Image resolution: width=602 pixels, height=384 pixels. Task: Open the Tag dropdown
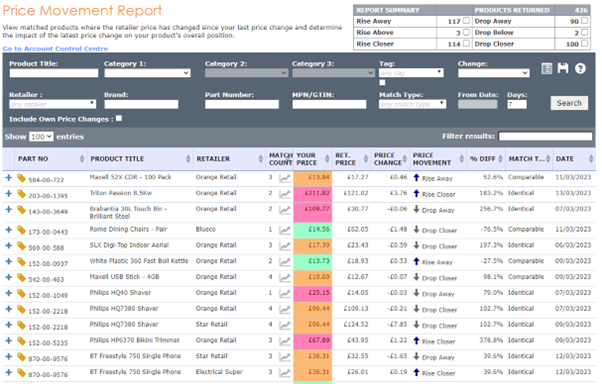tap(411, 73)
